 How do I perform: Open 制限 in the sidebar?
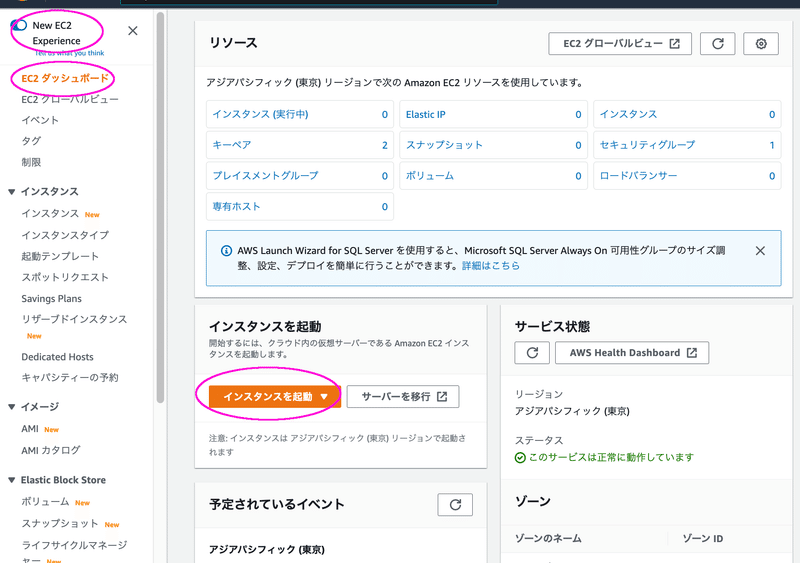31,162
